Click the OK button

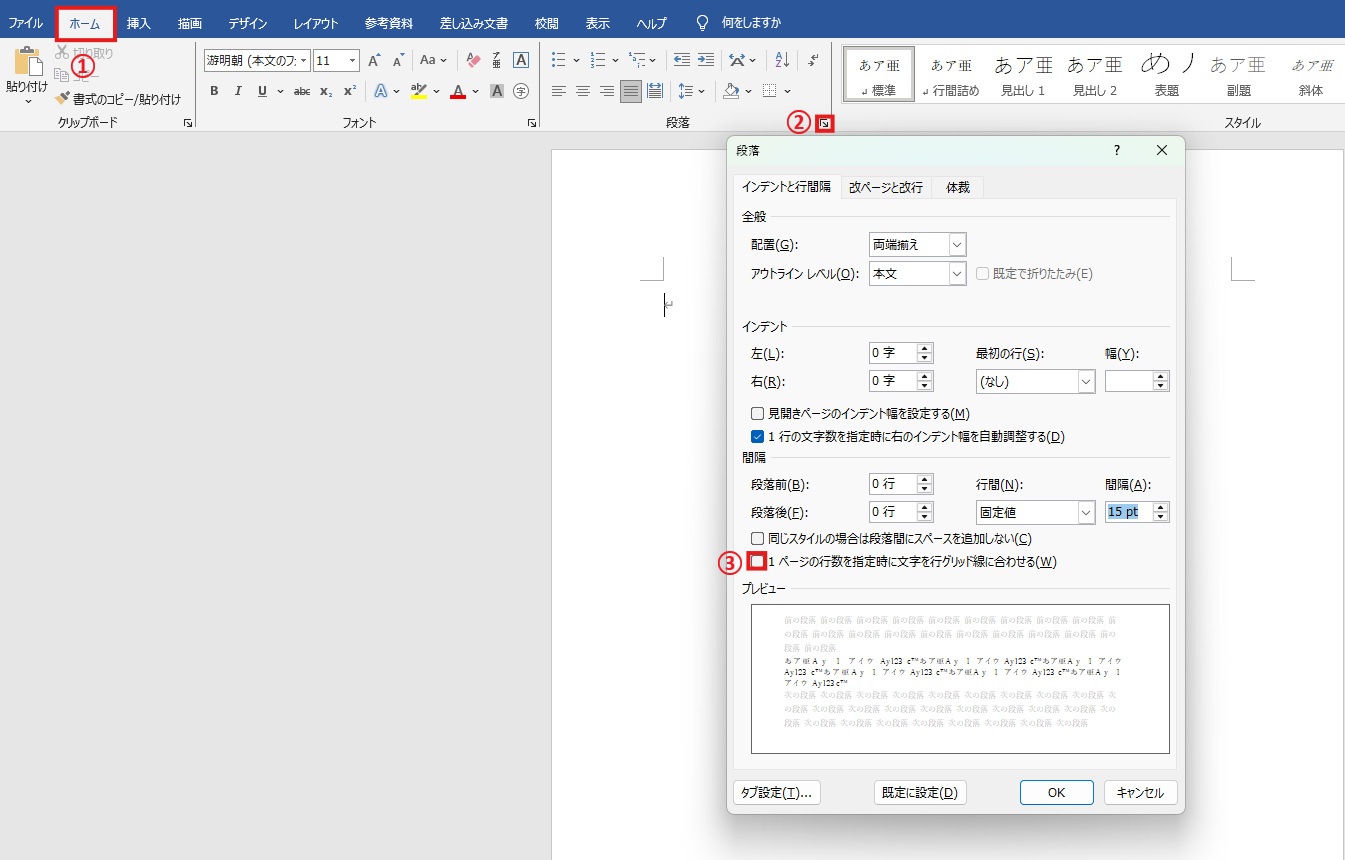(1056, 792)
